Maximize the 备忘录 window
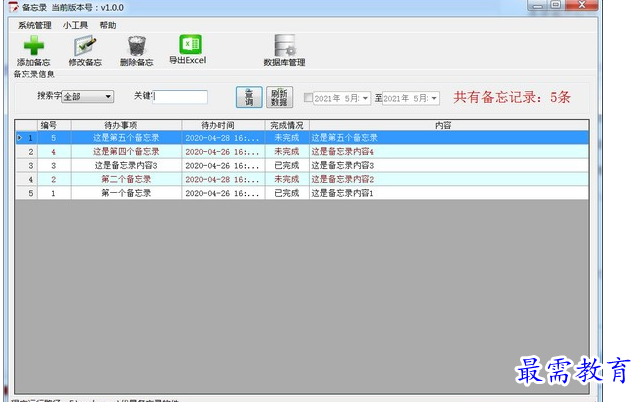This screenshot has width=639, height=402. 556,5
